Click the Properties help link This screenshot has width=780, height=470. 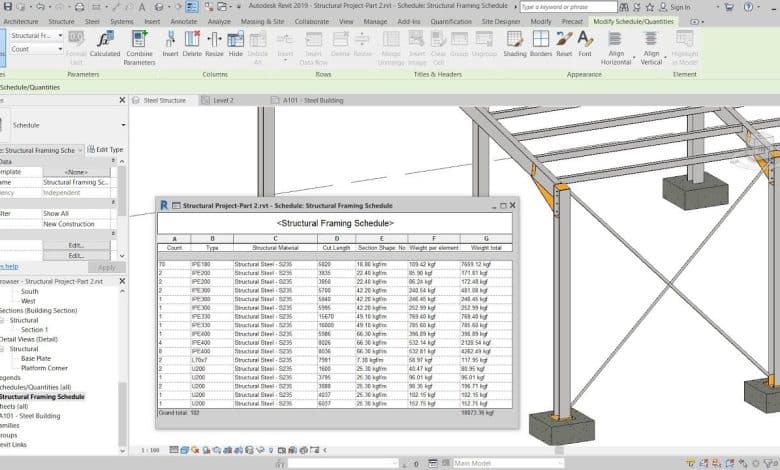coord(8,267)
